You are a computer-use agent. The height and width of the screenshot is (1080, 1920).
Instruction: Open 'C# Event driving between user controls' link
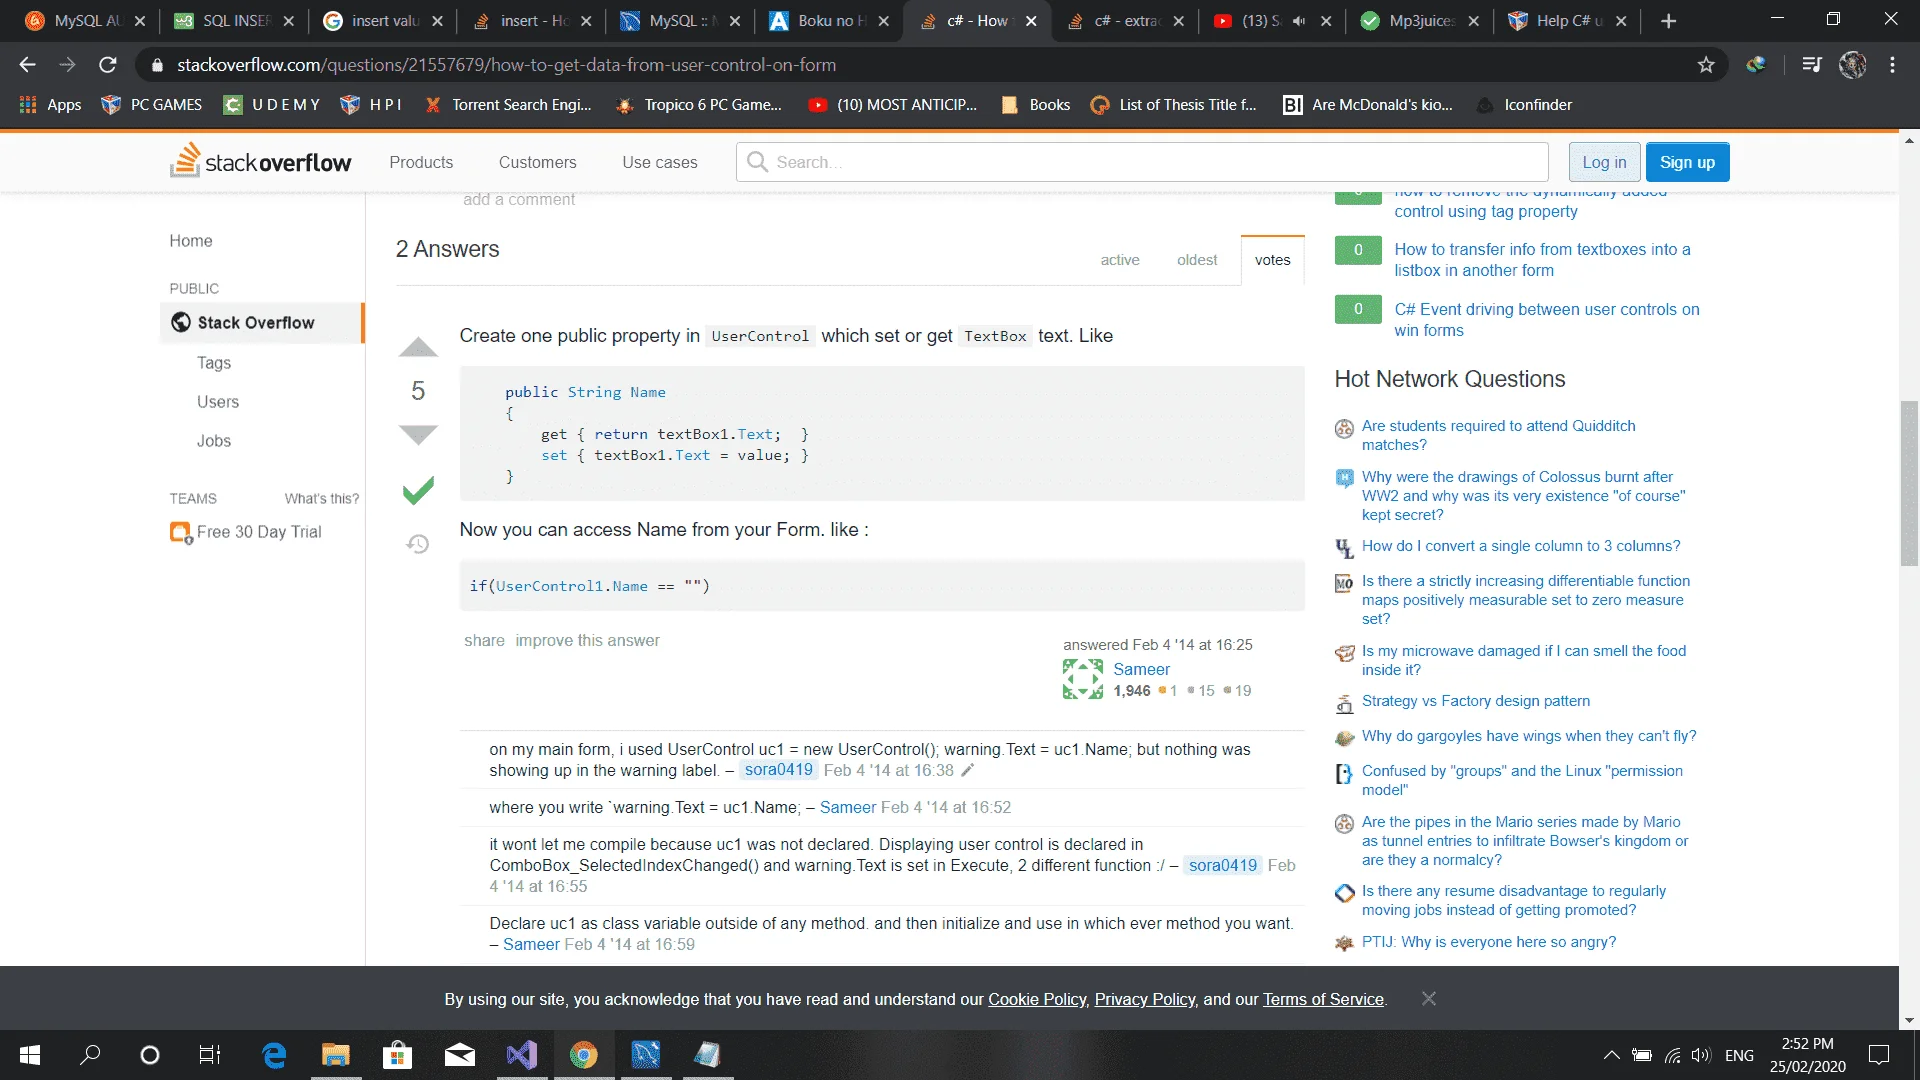[1547, 320]
